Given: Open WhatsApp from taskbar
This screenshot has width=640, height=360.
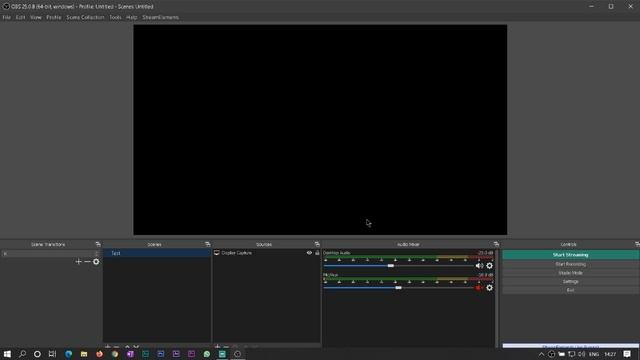Looking at the screenshot, I should click(x=207, y=354).
